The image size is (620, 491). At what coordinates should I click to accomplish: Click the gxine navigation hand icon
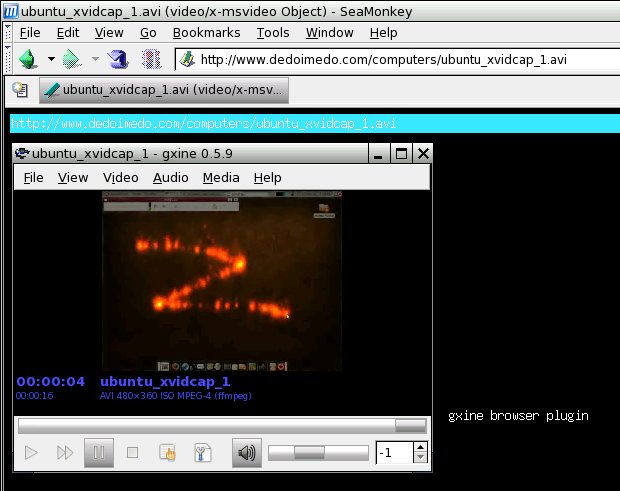click(x=168, y=453)
